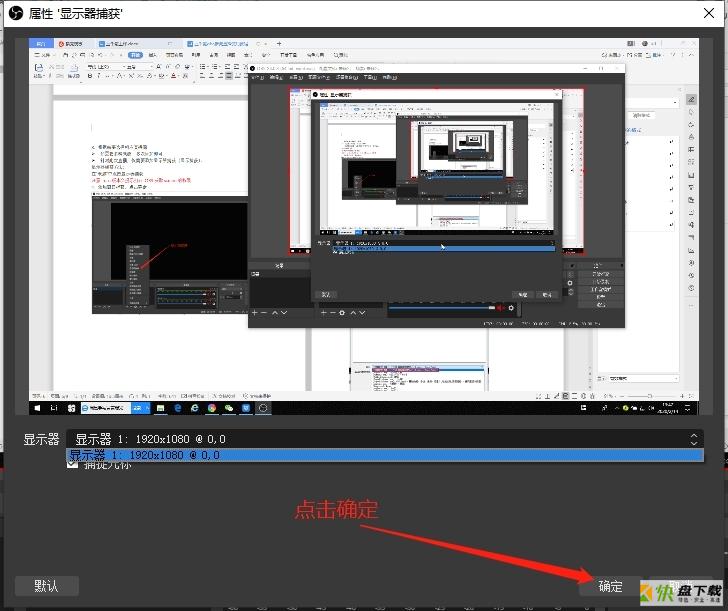The width and height of the screenshot is (728, 611).
Task: Choose the highlighted 显示器 1: 1920x1080 @ 0,0 option
Action: click(385, 455)
